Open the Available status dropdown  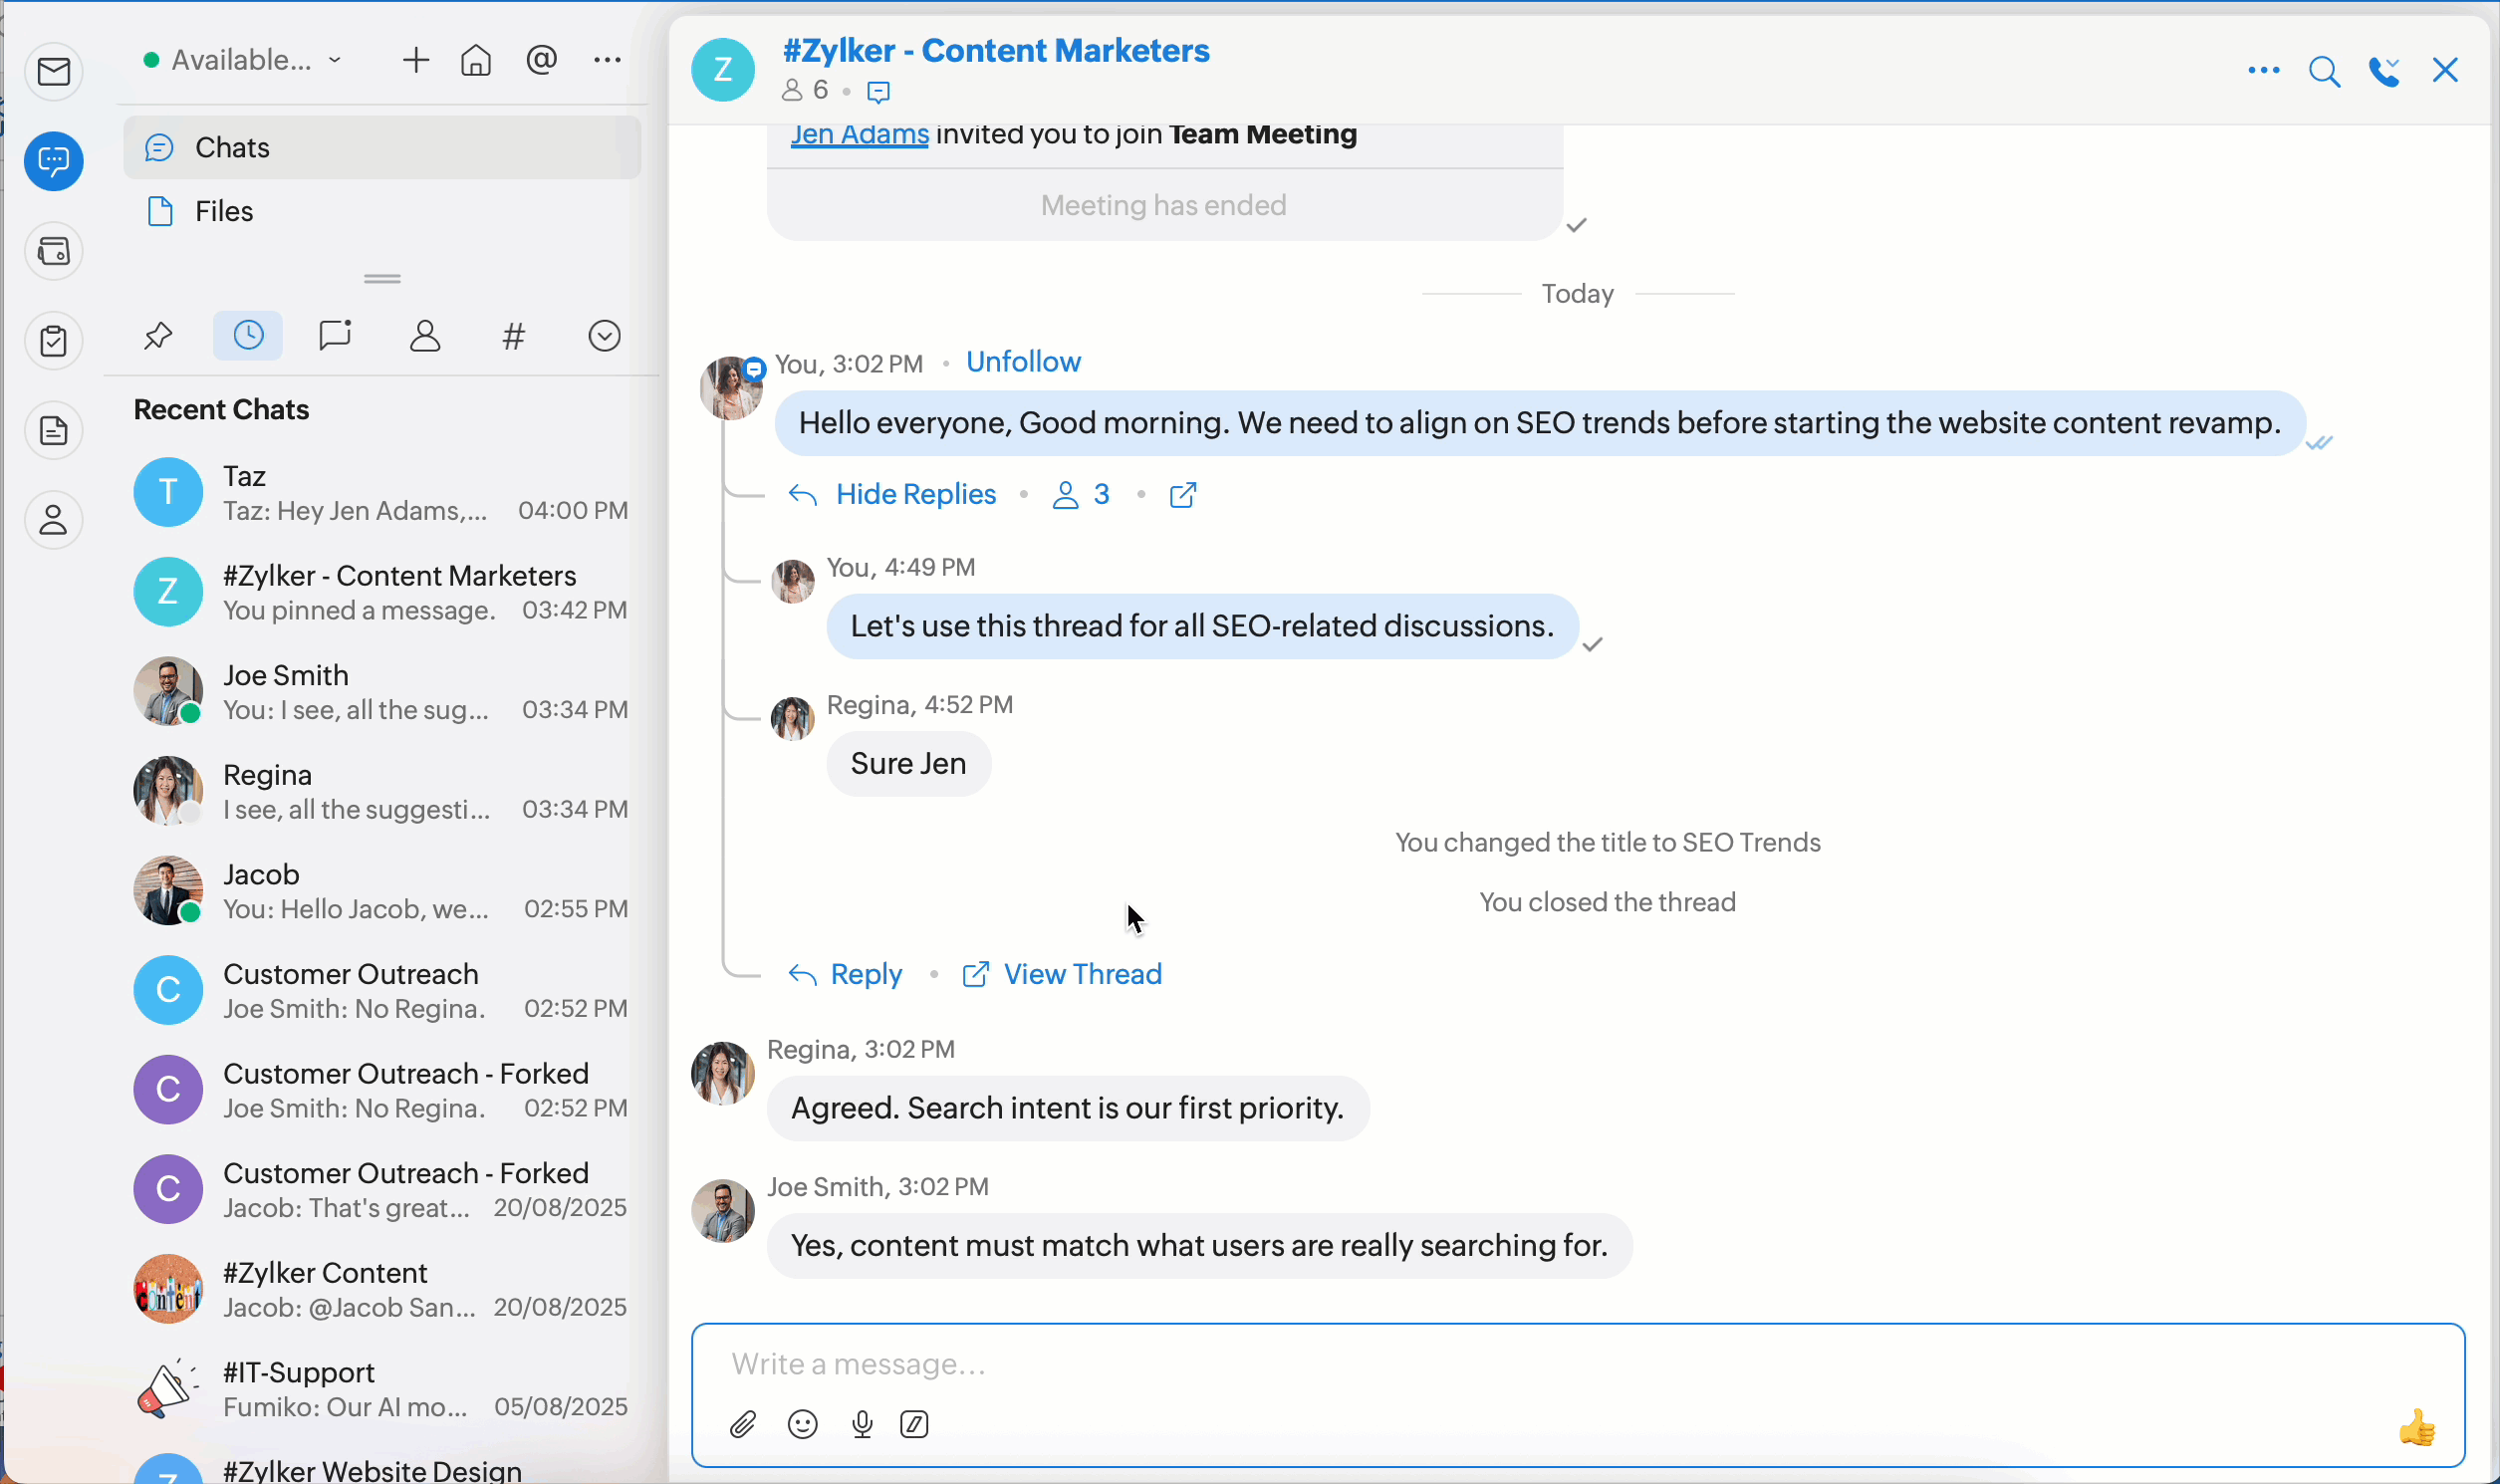pyautogui.click(x=243, y=61)
